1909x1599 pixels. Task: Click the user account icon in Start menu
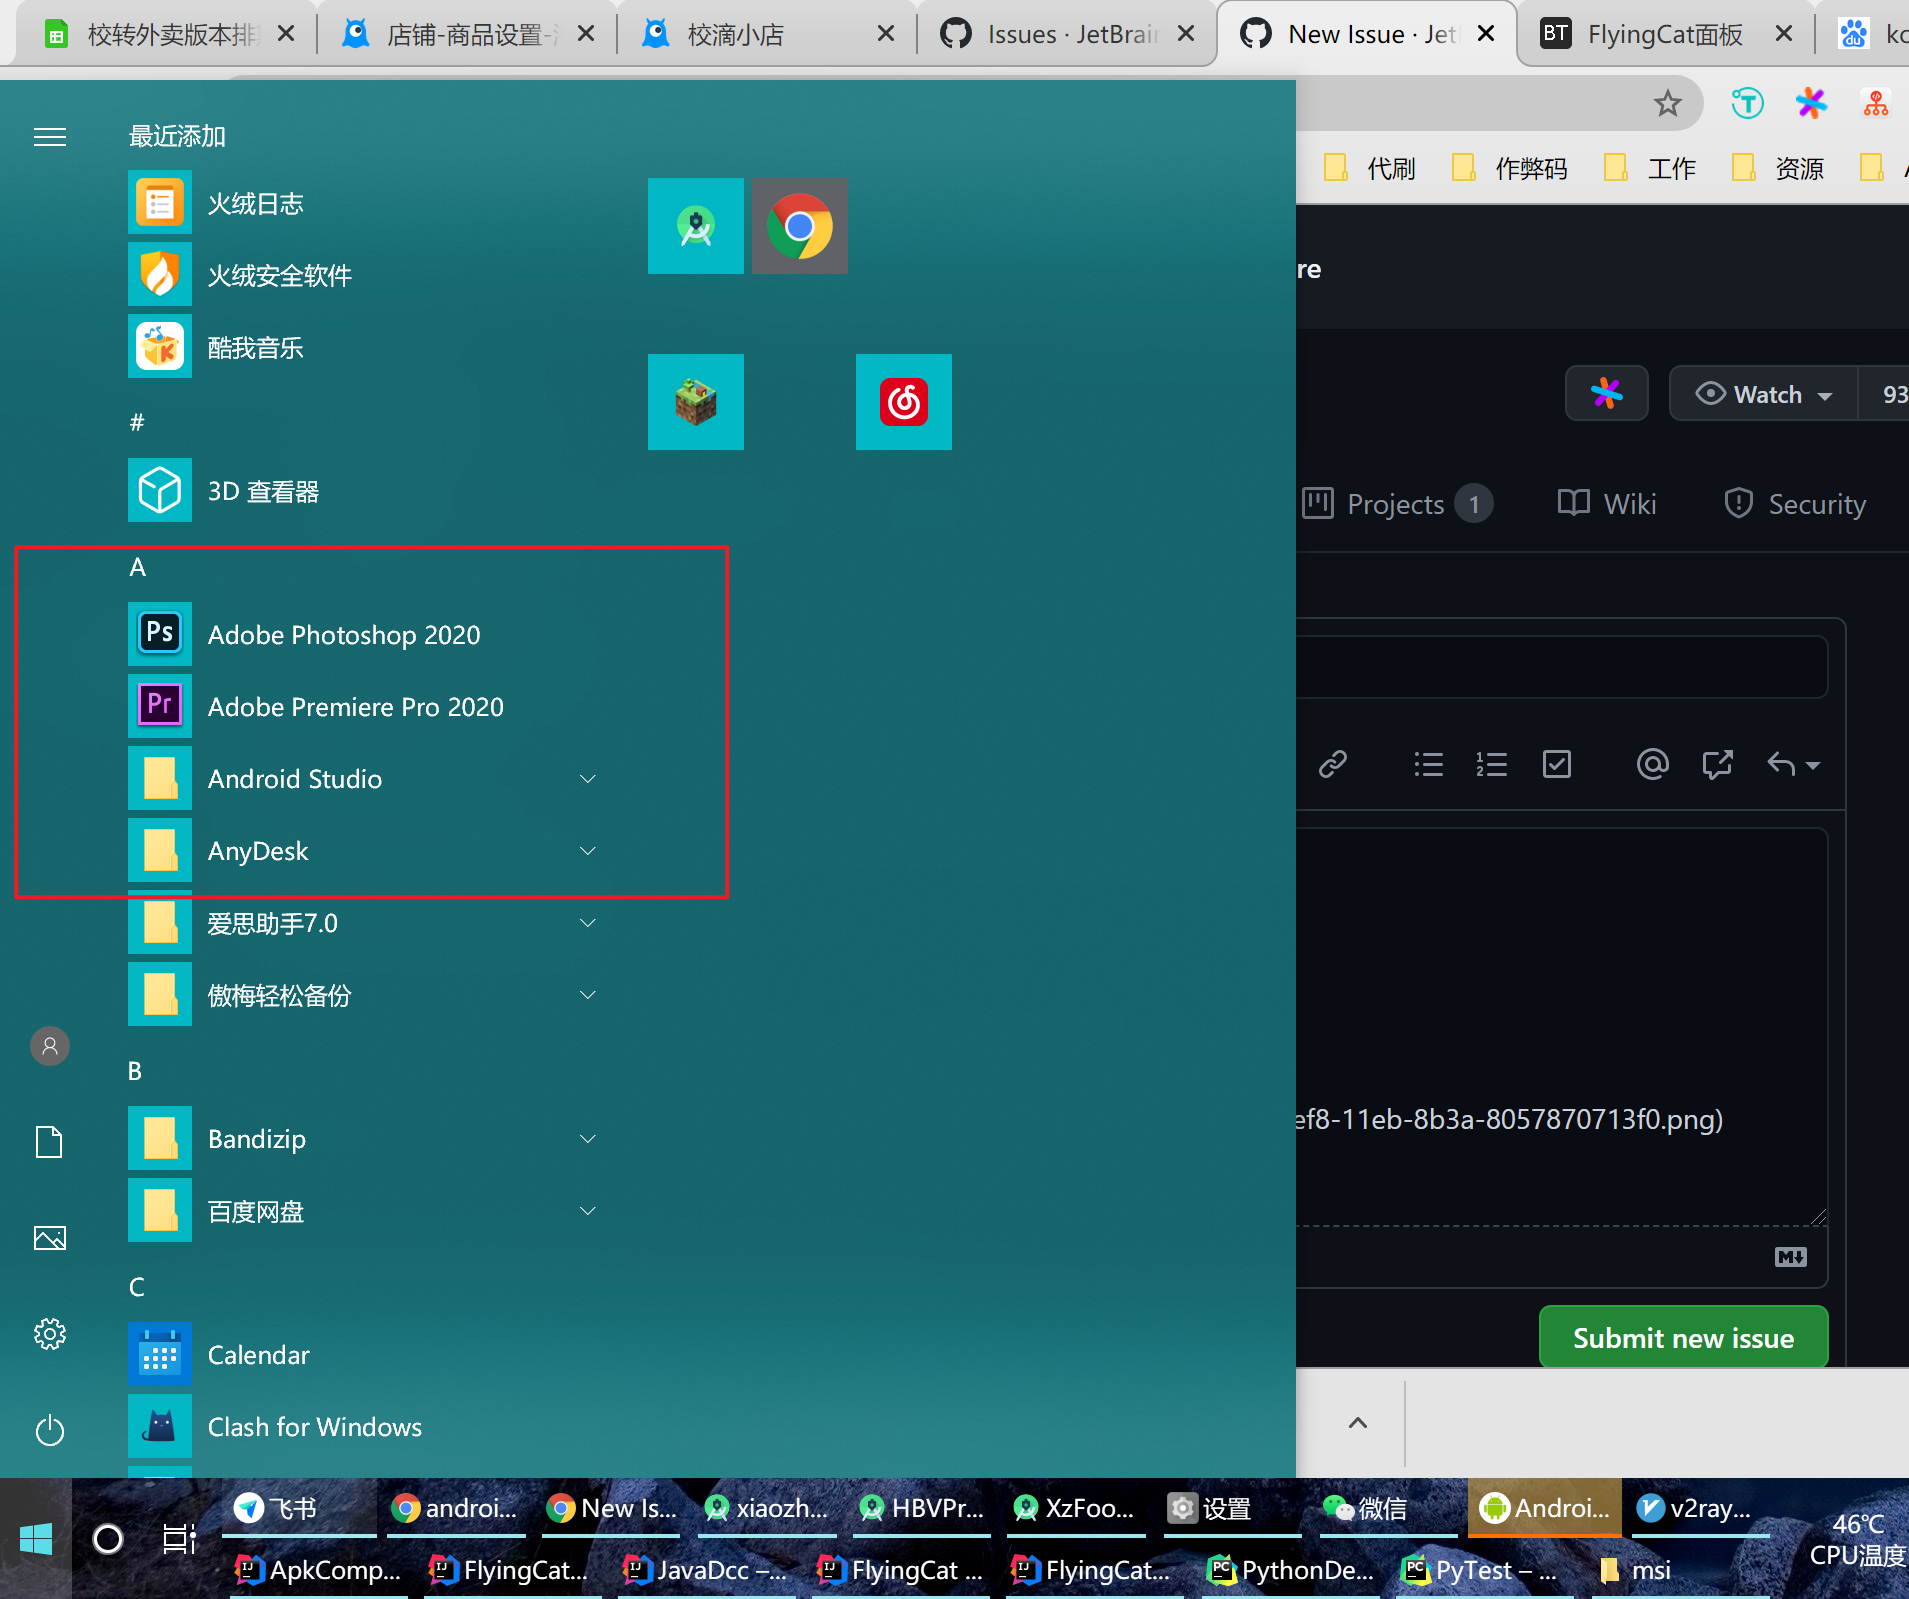click(x=49, y=1045)
